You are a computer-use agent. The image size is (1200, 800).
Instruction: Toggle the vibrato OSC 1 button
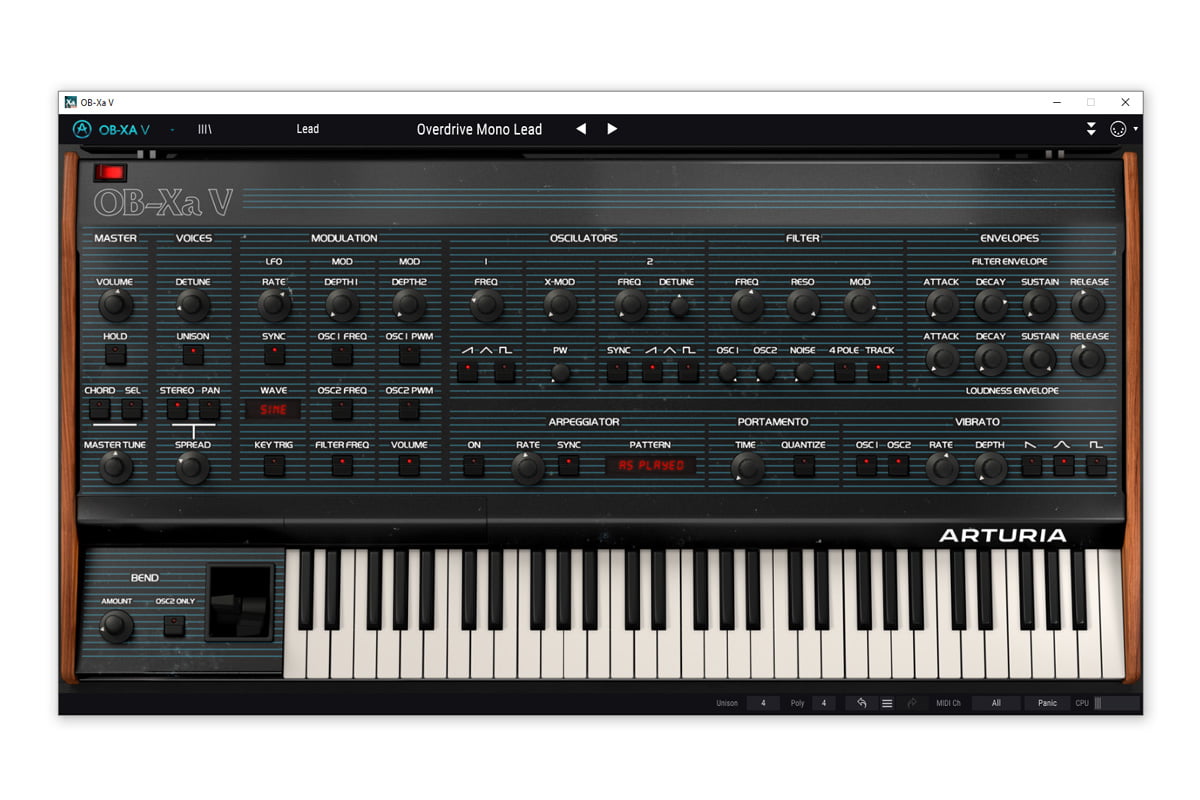click(866, 465)
